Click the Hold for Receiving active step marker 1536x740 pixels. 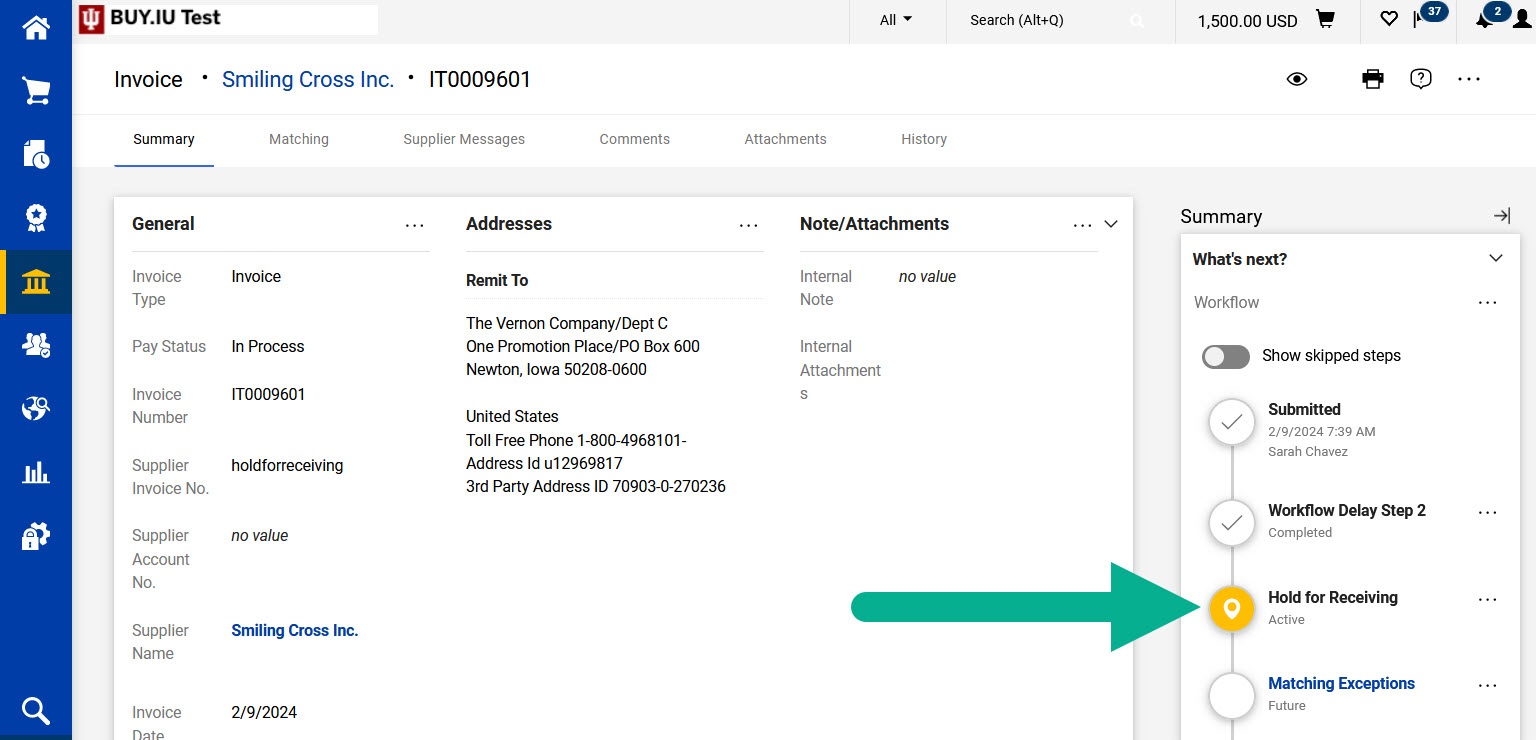point(1232,608)
